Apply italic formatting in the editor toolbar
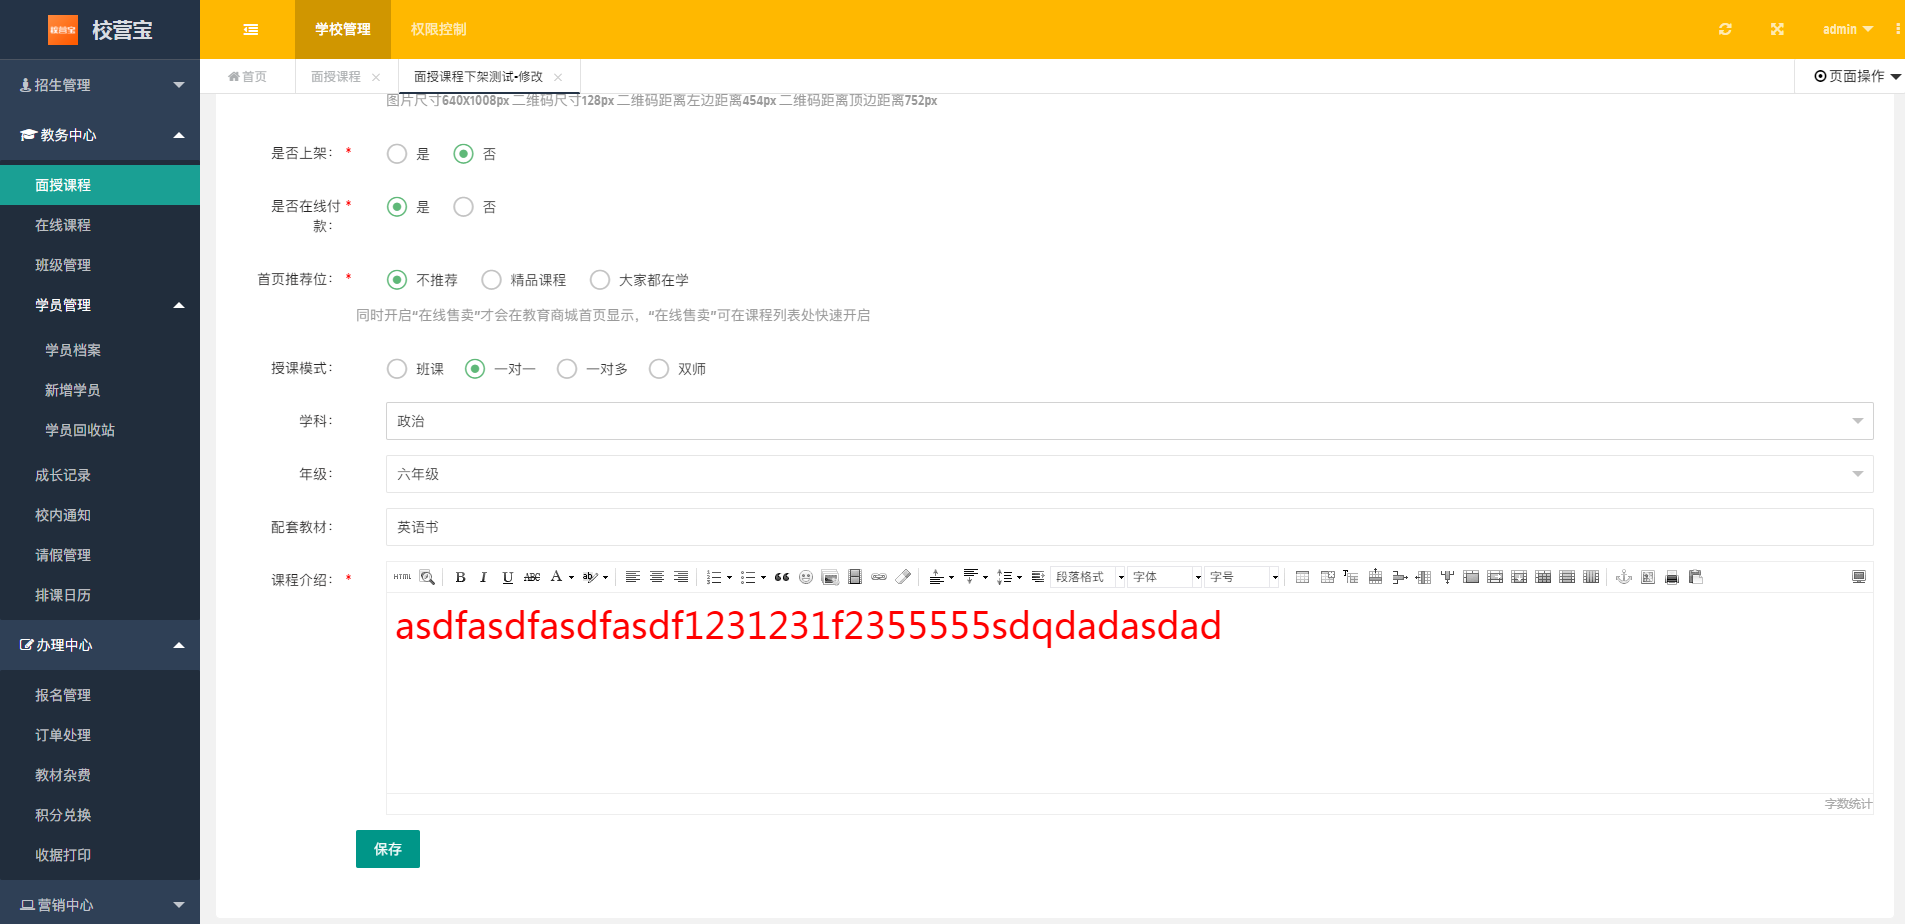The height and width of the screenshot is (924, 1905). [x=484, y=577]
